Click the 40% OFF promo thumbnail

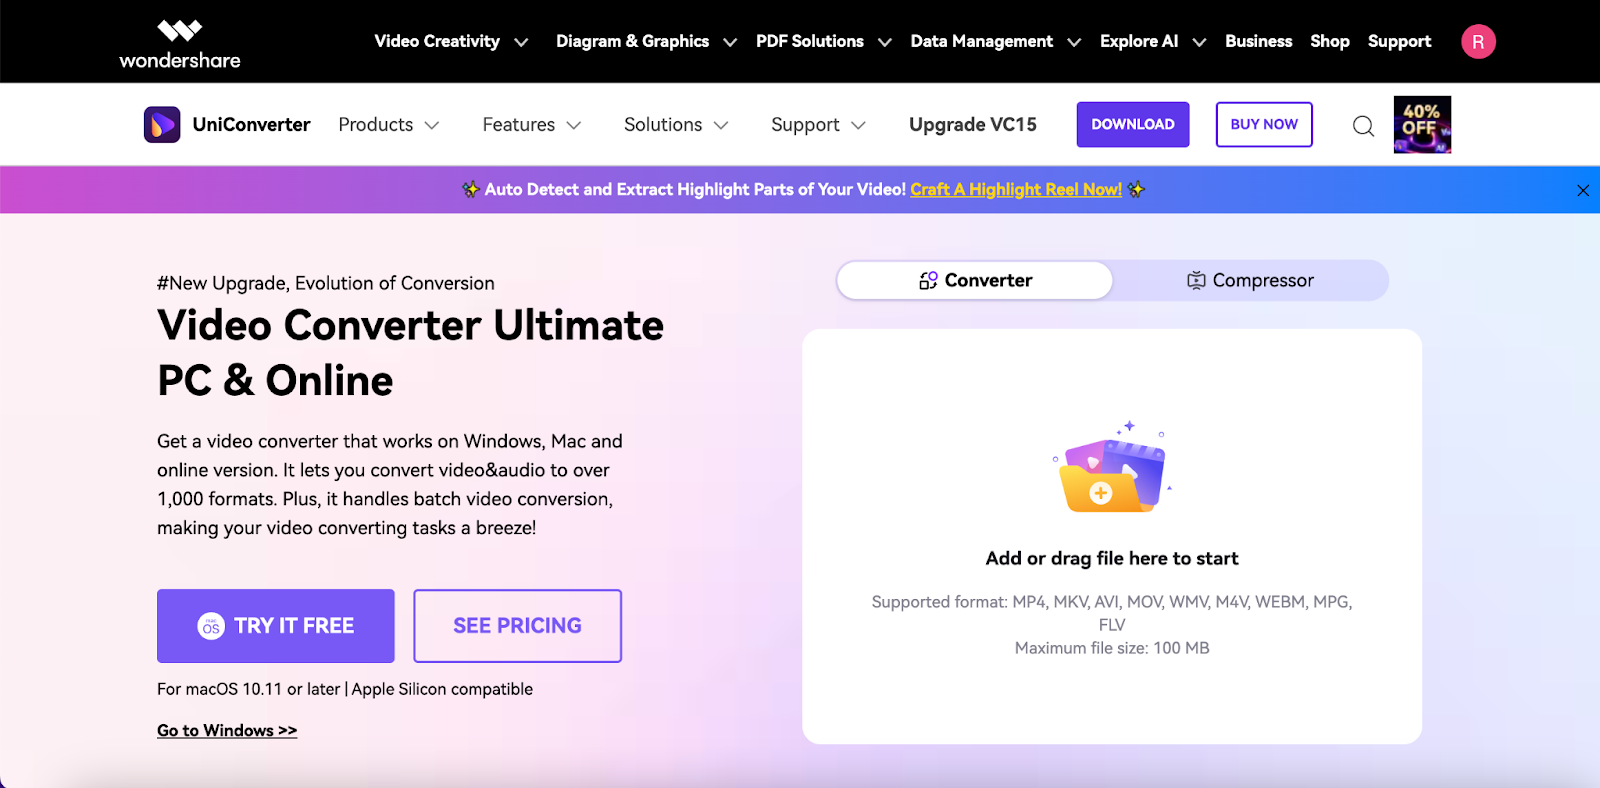coord(1422,125)
